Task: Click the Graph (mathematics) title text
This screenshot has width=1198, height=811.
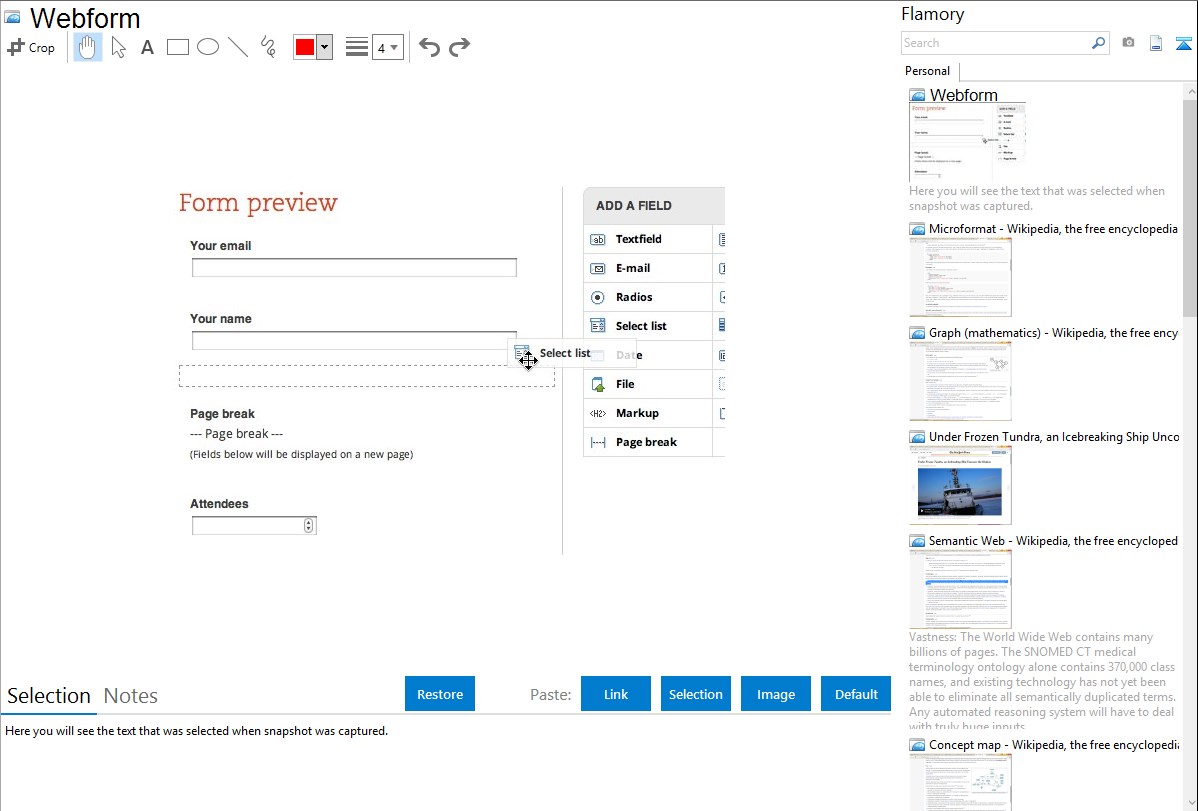Action: tap(1054, 333)
